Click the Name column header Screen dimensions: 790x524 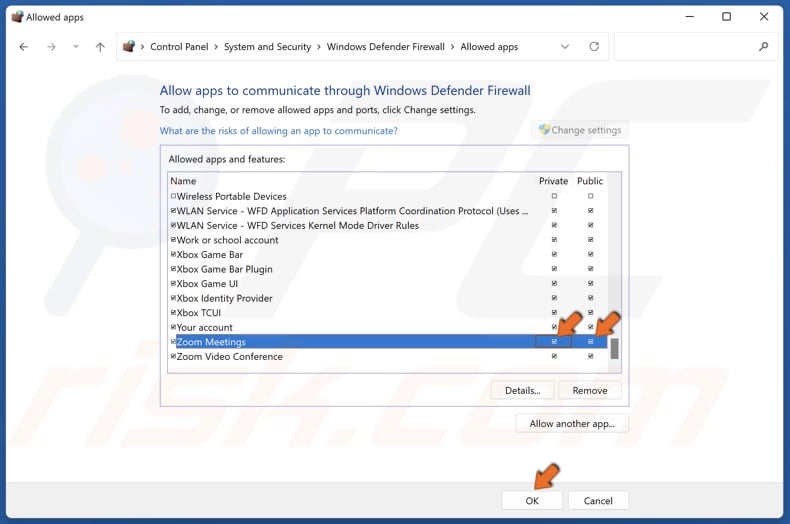[183, 181]
